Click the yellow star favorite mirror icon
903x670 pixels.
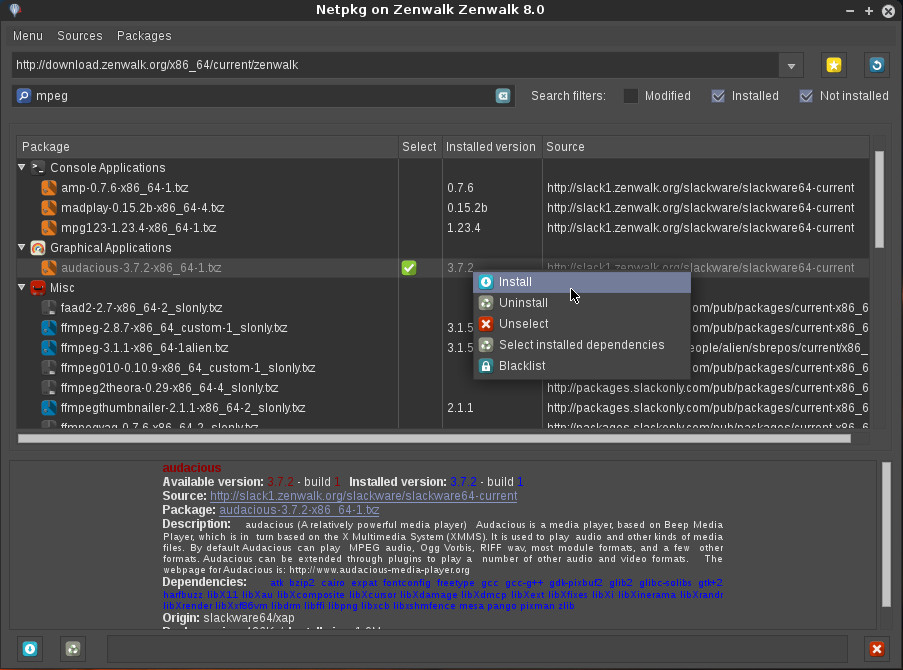pyautogui.click(x=833, y=65)
